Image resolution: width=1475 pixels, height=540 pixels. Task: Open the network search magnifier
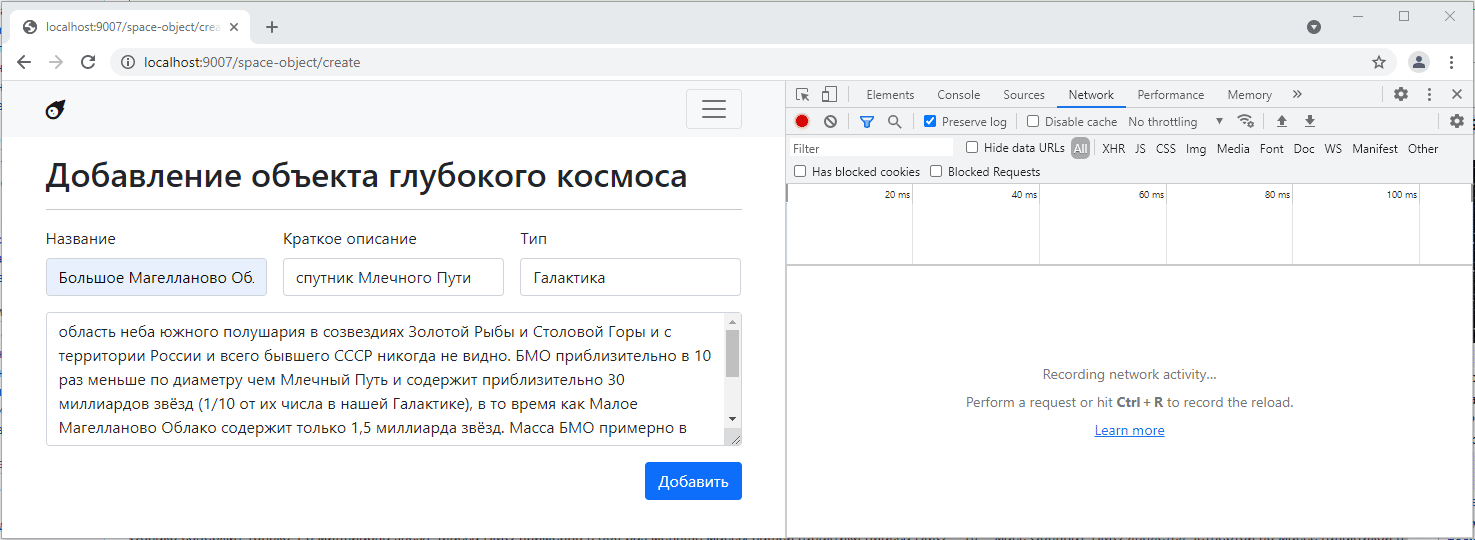point(895,121)
